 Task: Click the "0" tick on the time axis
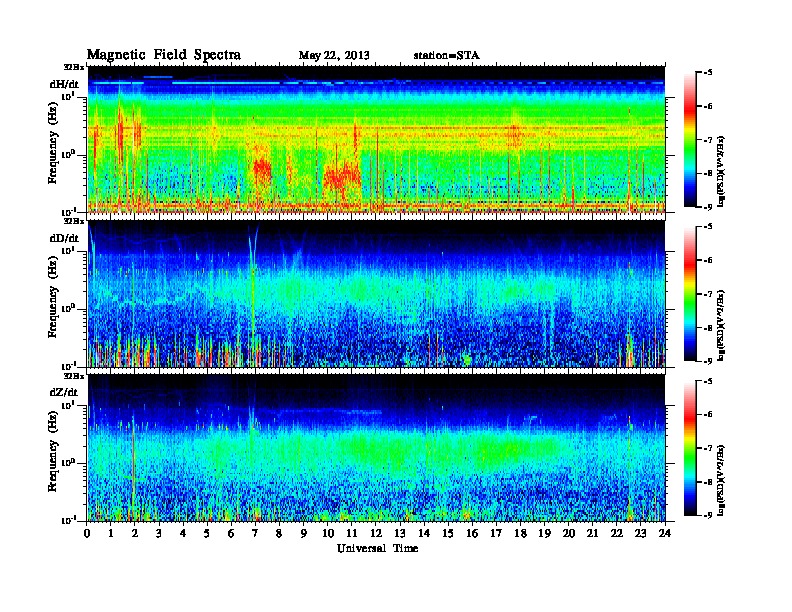(x=87, y=533)
